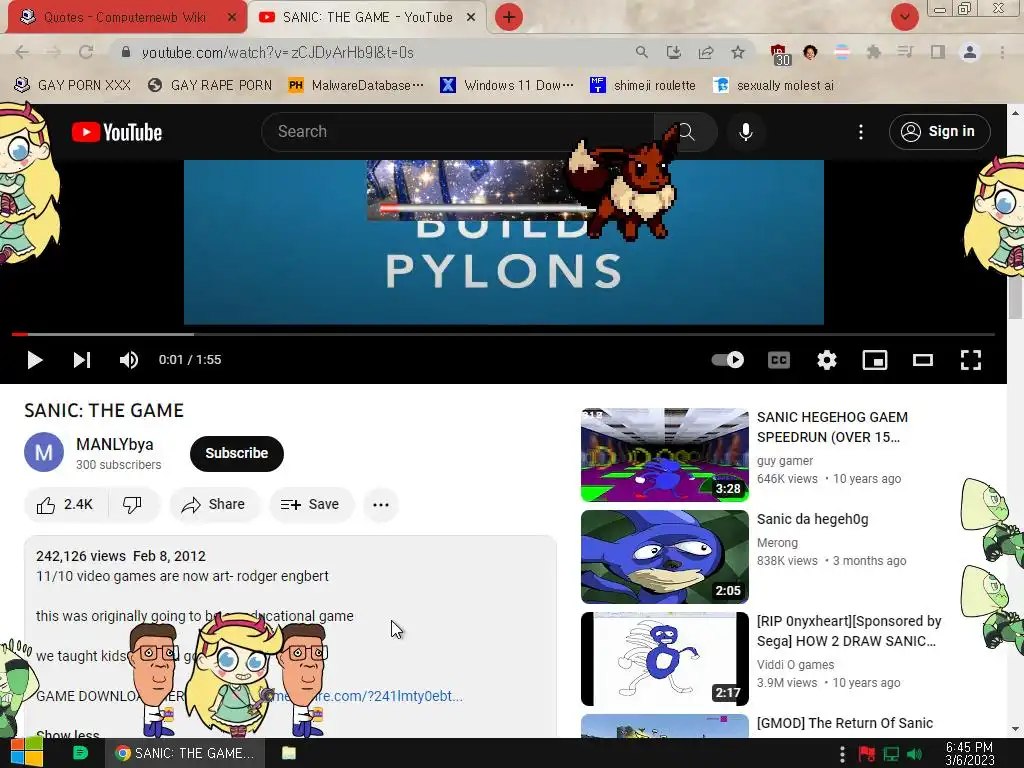The width and height of the screenshot is (1024, 768).
Task: Open the title 'Sanic da hegeh0g'
Action: 812,519
